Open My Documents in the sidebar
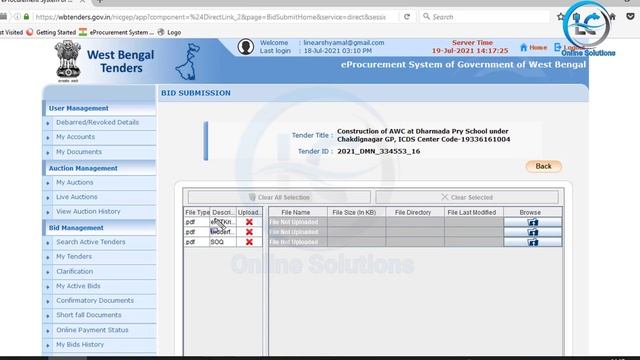This screenshot has height=360, width=640. [79, 152]
